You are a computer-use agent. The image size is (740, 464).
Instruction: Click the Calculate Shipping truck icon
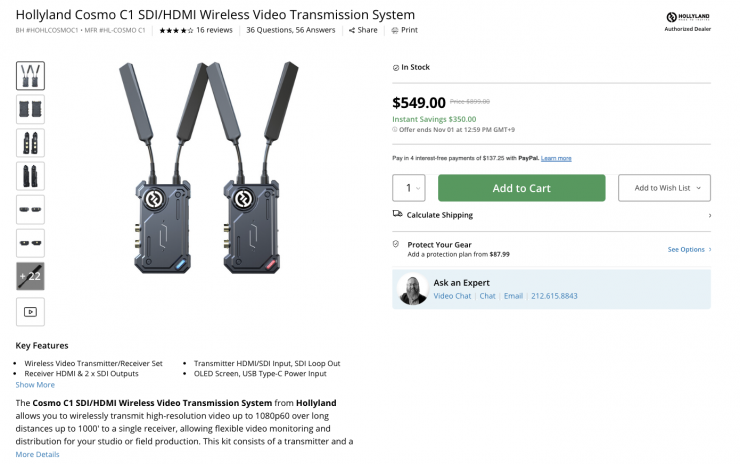[x=397, y=215]
